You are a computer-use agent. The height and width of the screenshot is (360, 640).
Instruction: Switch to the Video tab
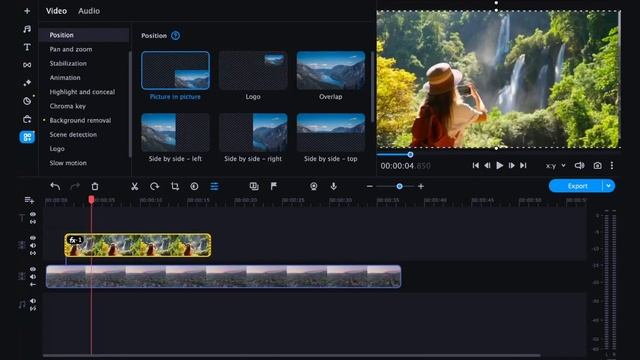point(56,11)
